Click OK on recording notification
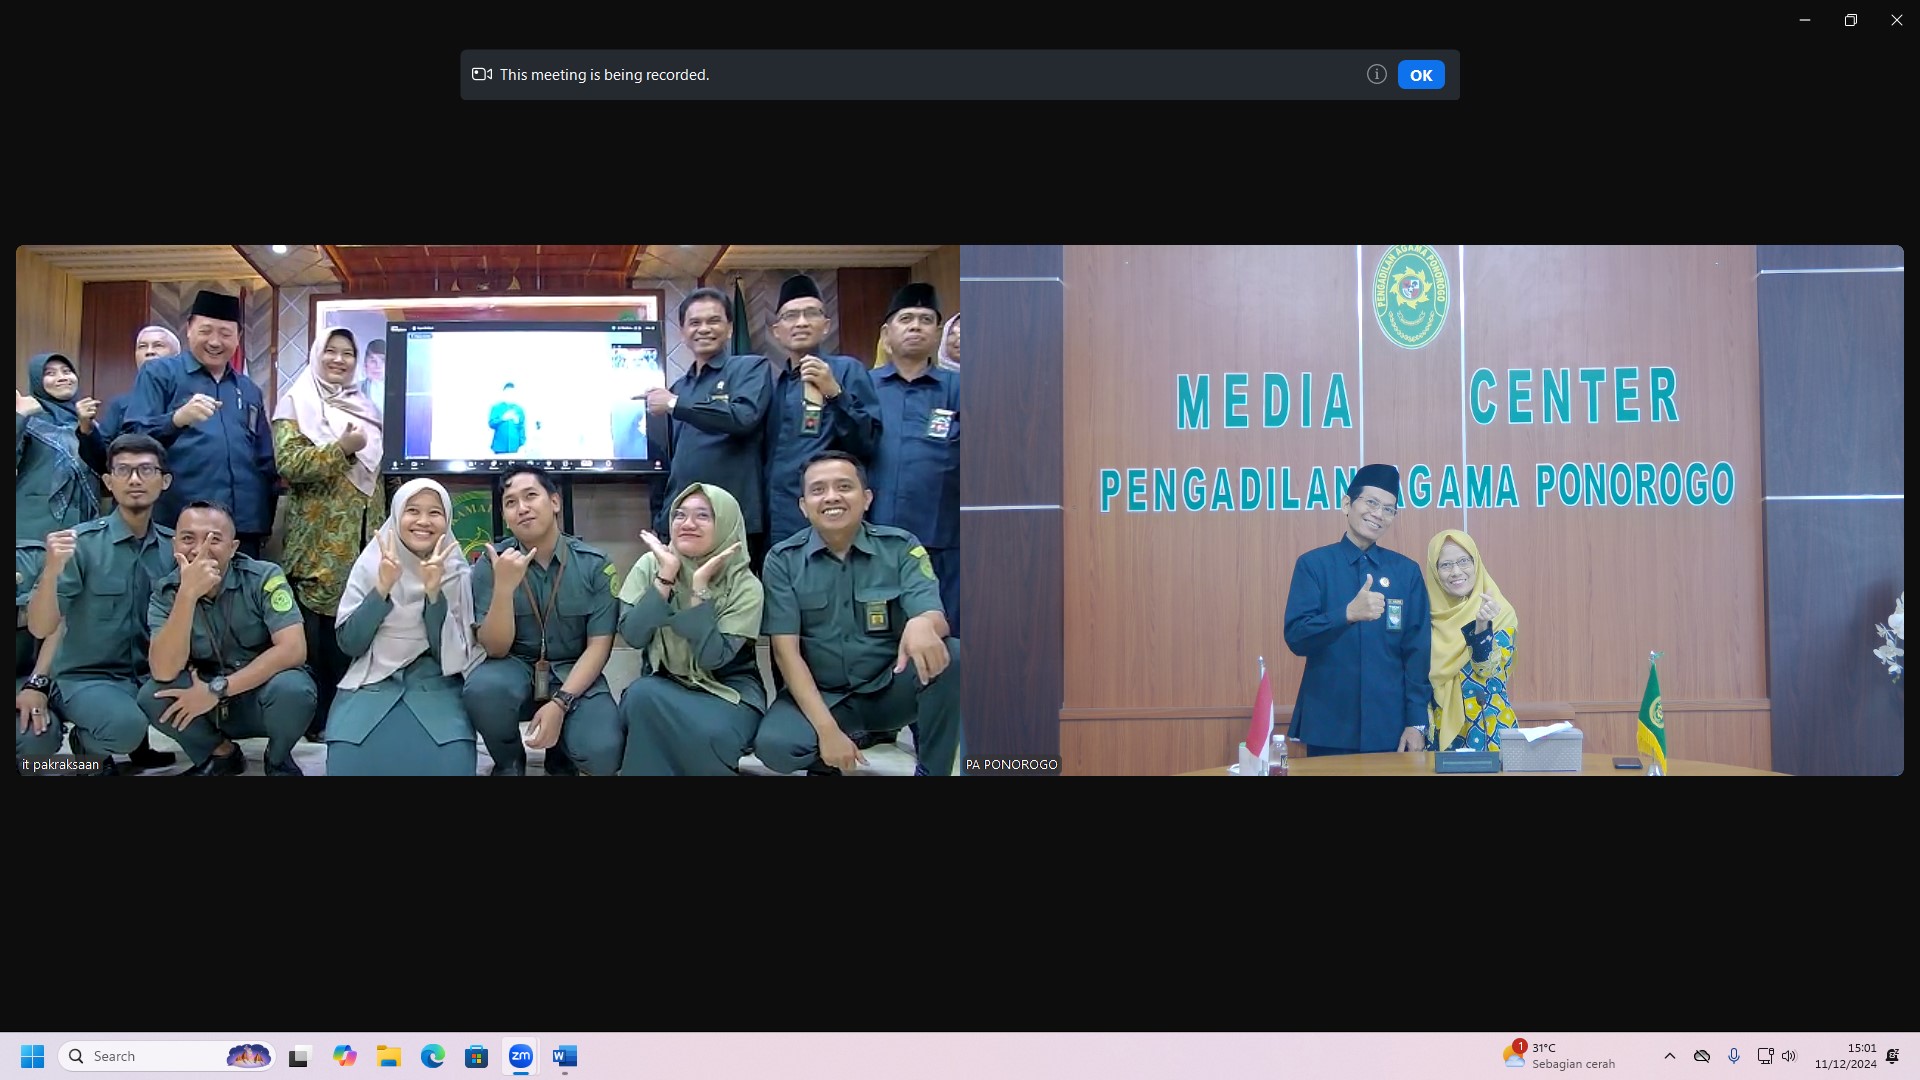The height and width of the screenshot is (1080, 1920). [x=1420, y=75]
